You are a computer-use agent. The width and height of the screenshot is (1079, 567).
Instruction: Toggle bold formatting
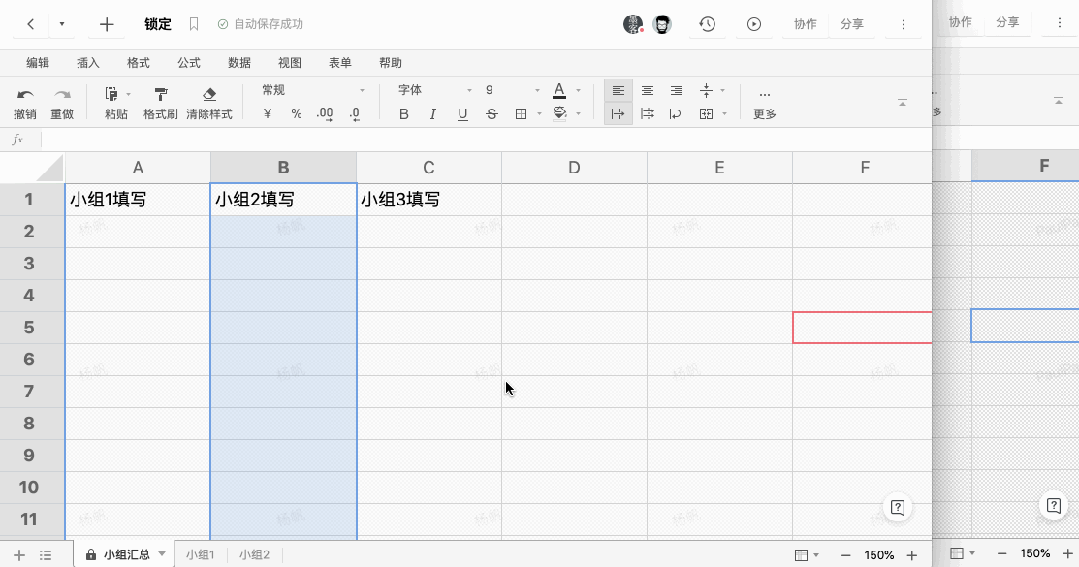(404, 114)
